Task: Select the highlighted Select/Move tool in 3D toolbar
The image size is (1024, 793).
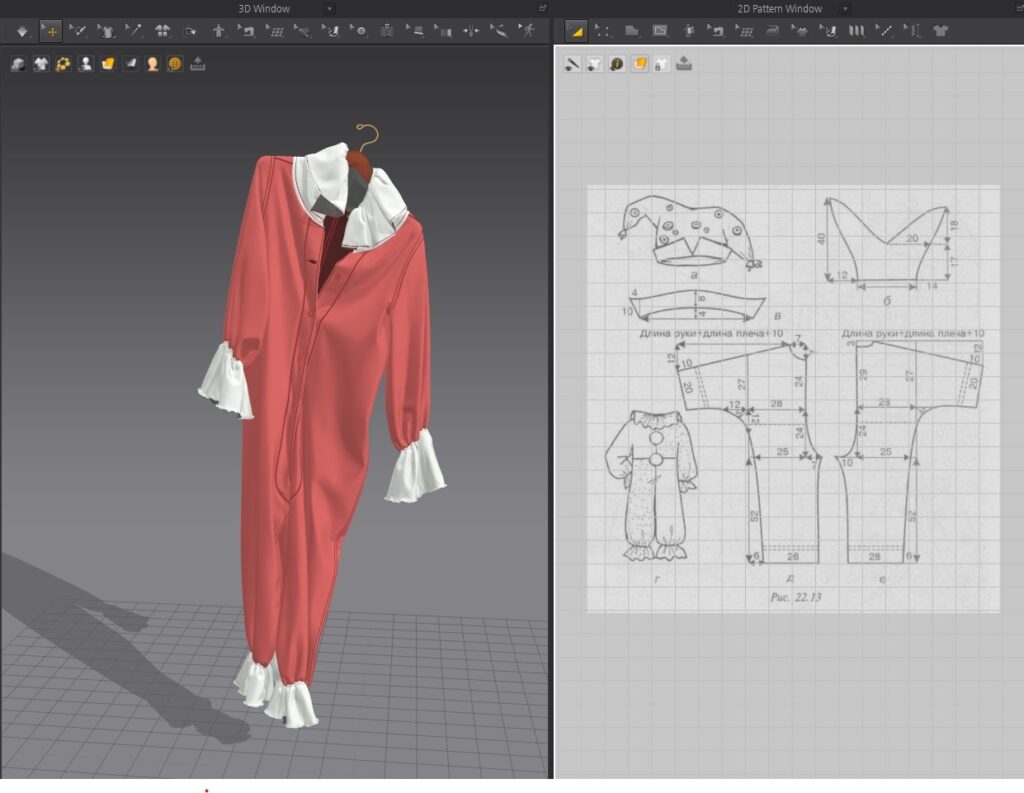Action: click(50, 31)
